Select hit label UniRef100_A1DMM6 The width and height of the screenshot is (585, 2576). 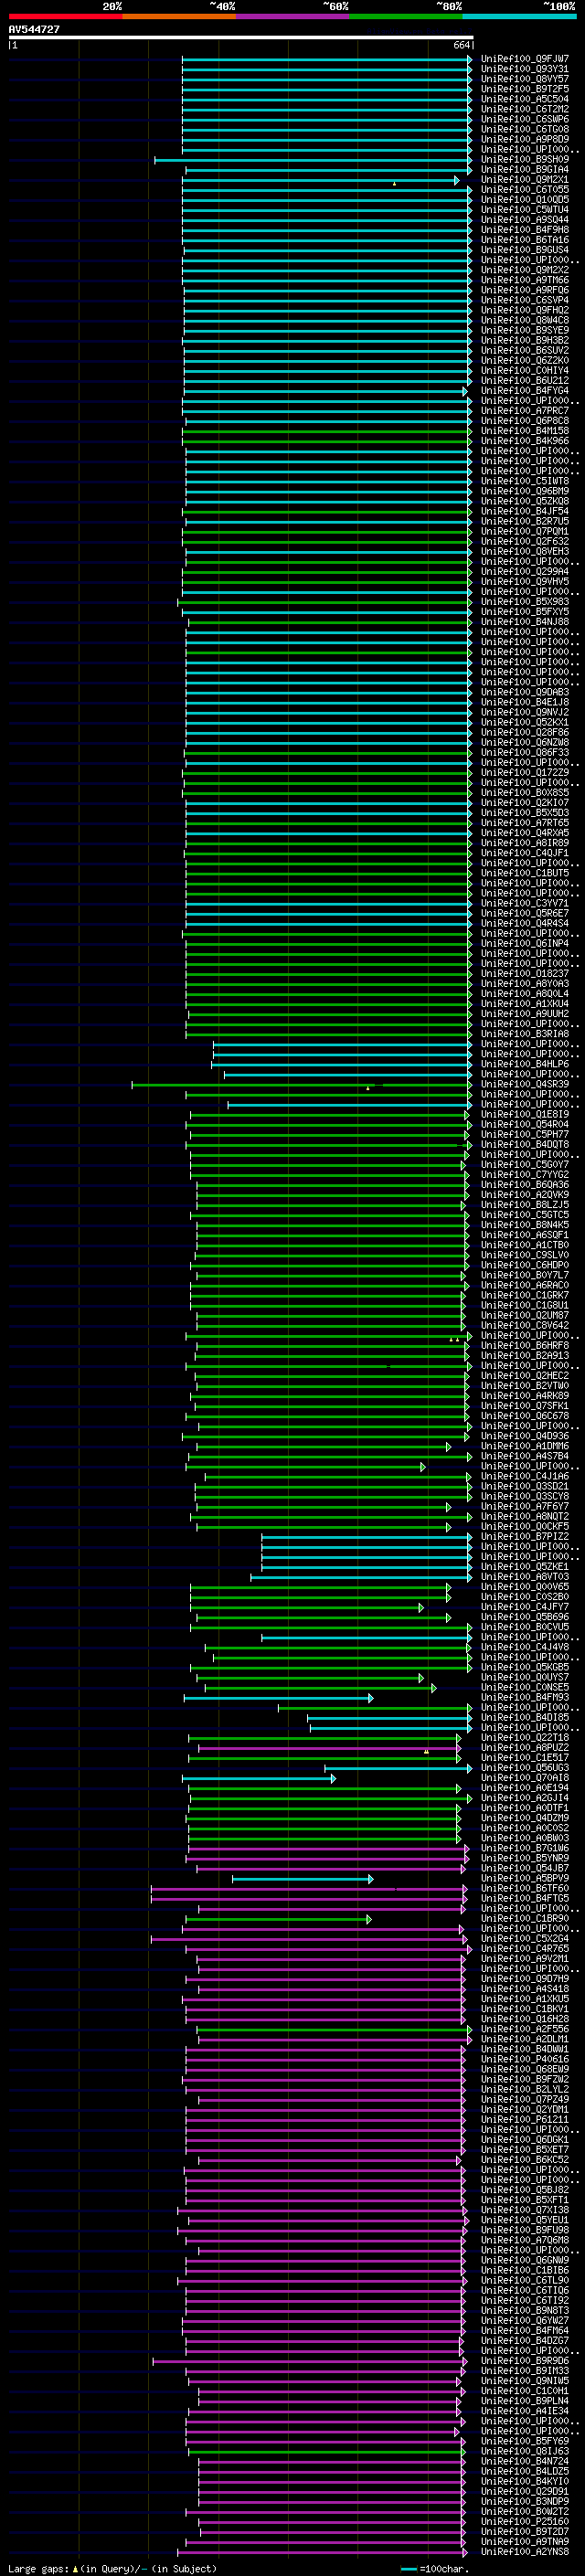524,1446
